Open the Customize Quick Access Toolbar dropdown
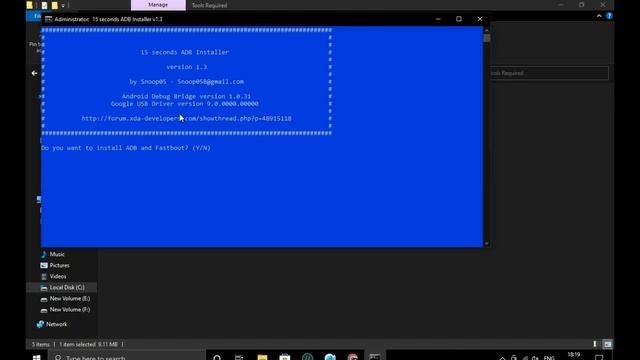The width and height of the screenshot is (640, 360). pos(63,6)
